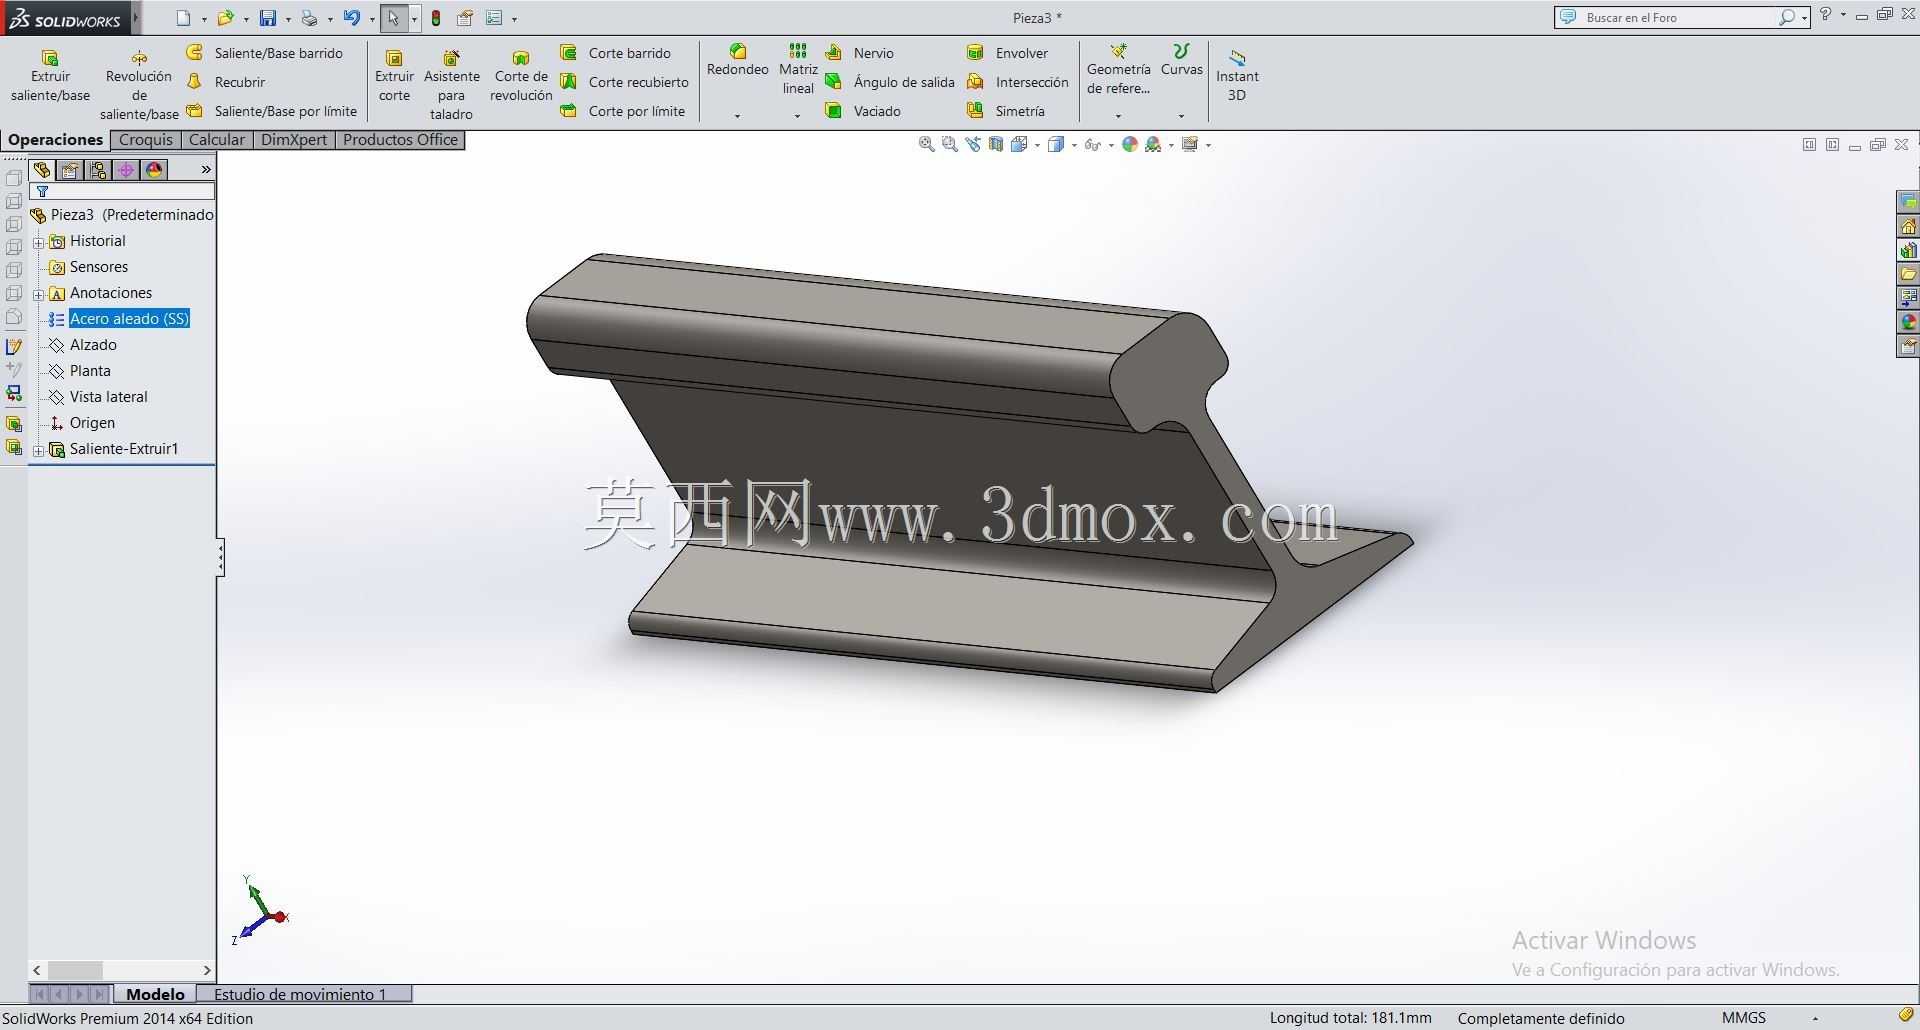Select Acero aleado (SS) material item

pyautogui.click(x=129, y=319)
